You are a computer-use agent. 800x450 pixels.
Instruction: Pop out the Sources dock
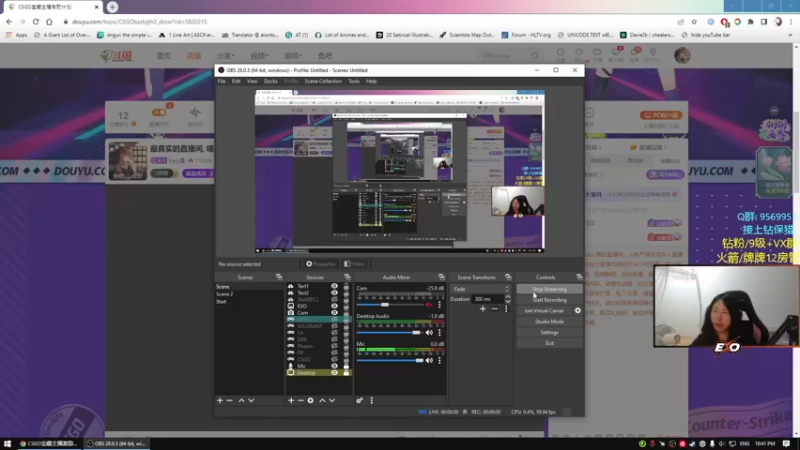click(347, 277)
